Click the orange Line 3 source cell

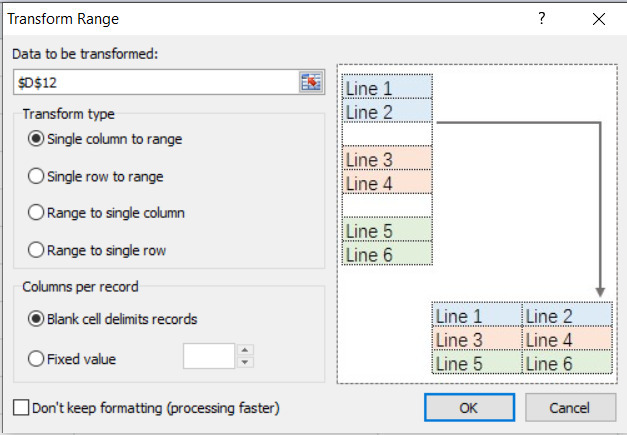(x=387, y=159)
